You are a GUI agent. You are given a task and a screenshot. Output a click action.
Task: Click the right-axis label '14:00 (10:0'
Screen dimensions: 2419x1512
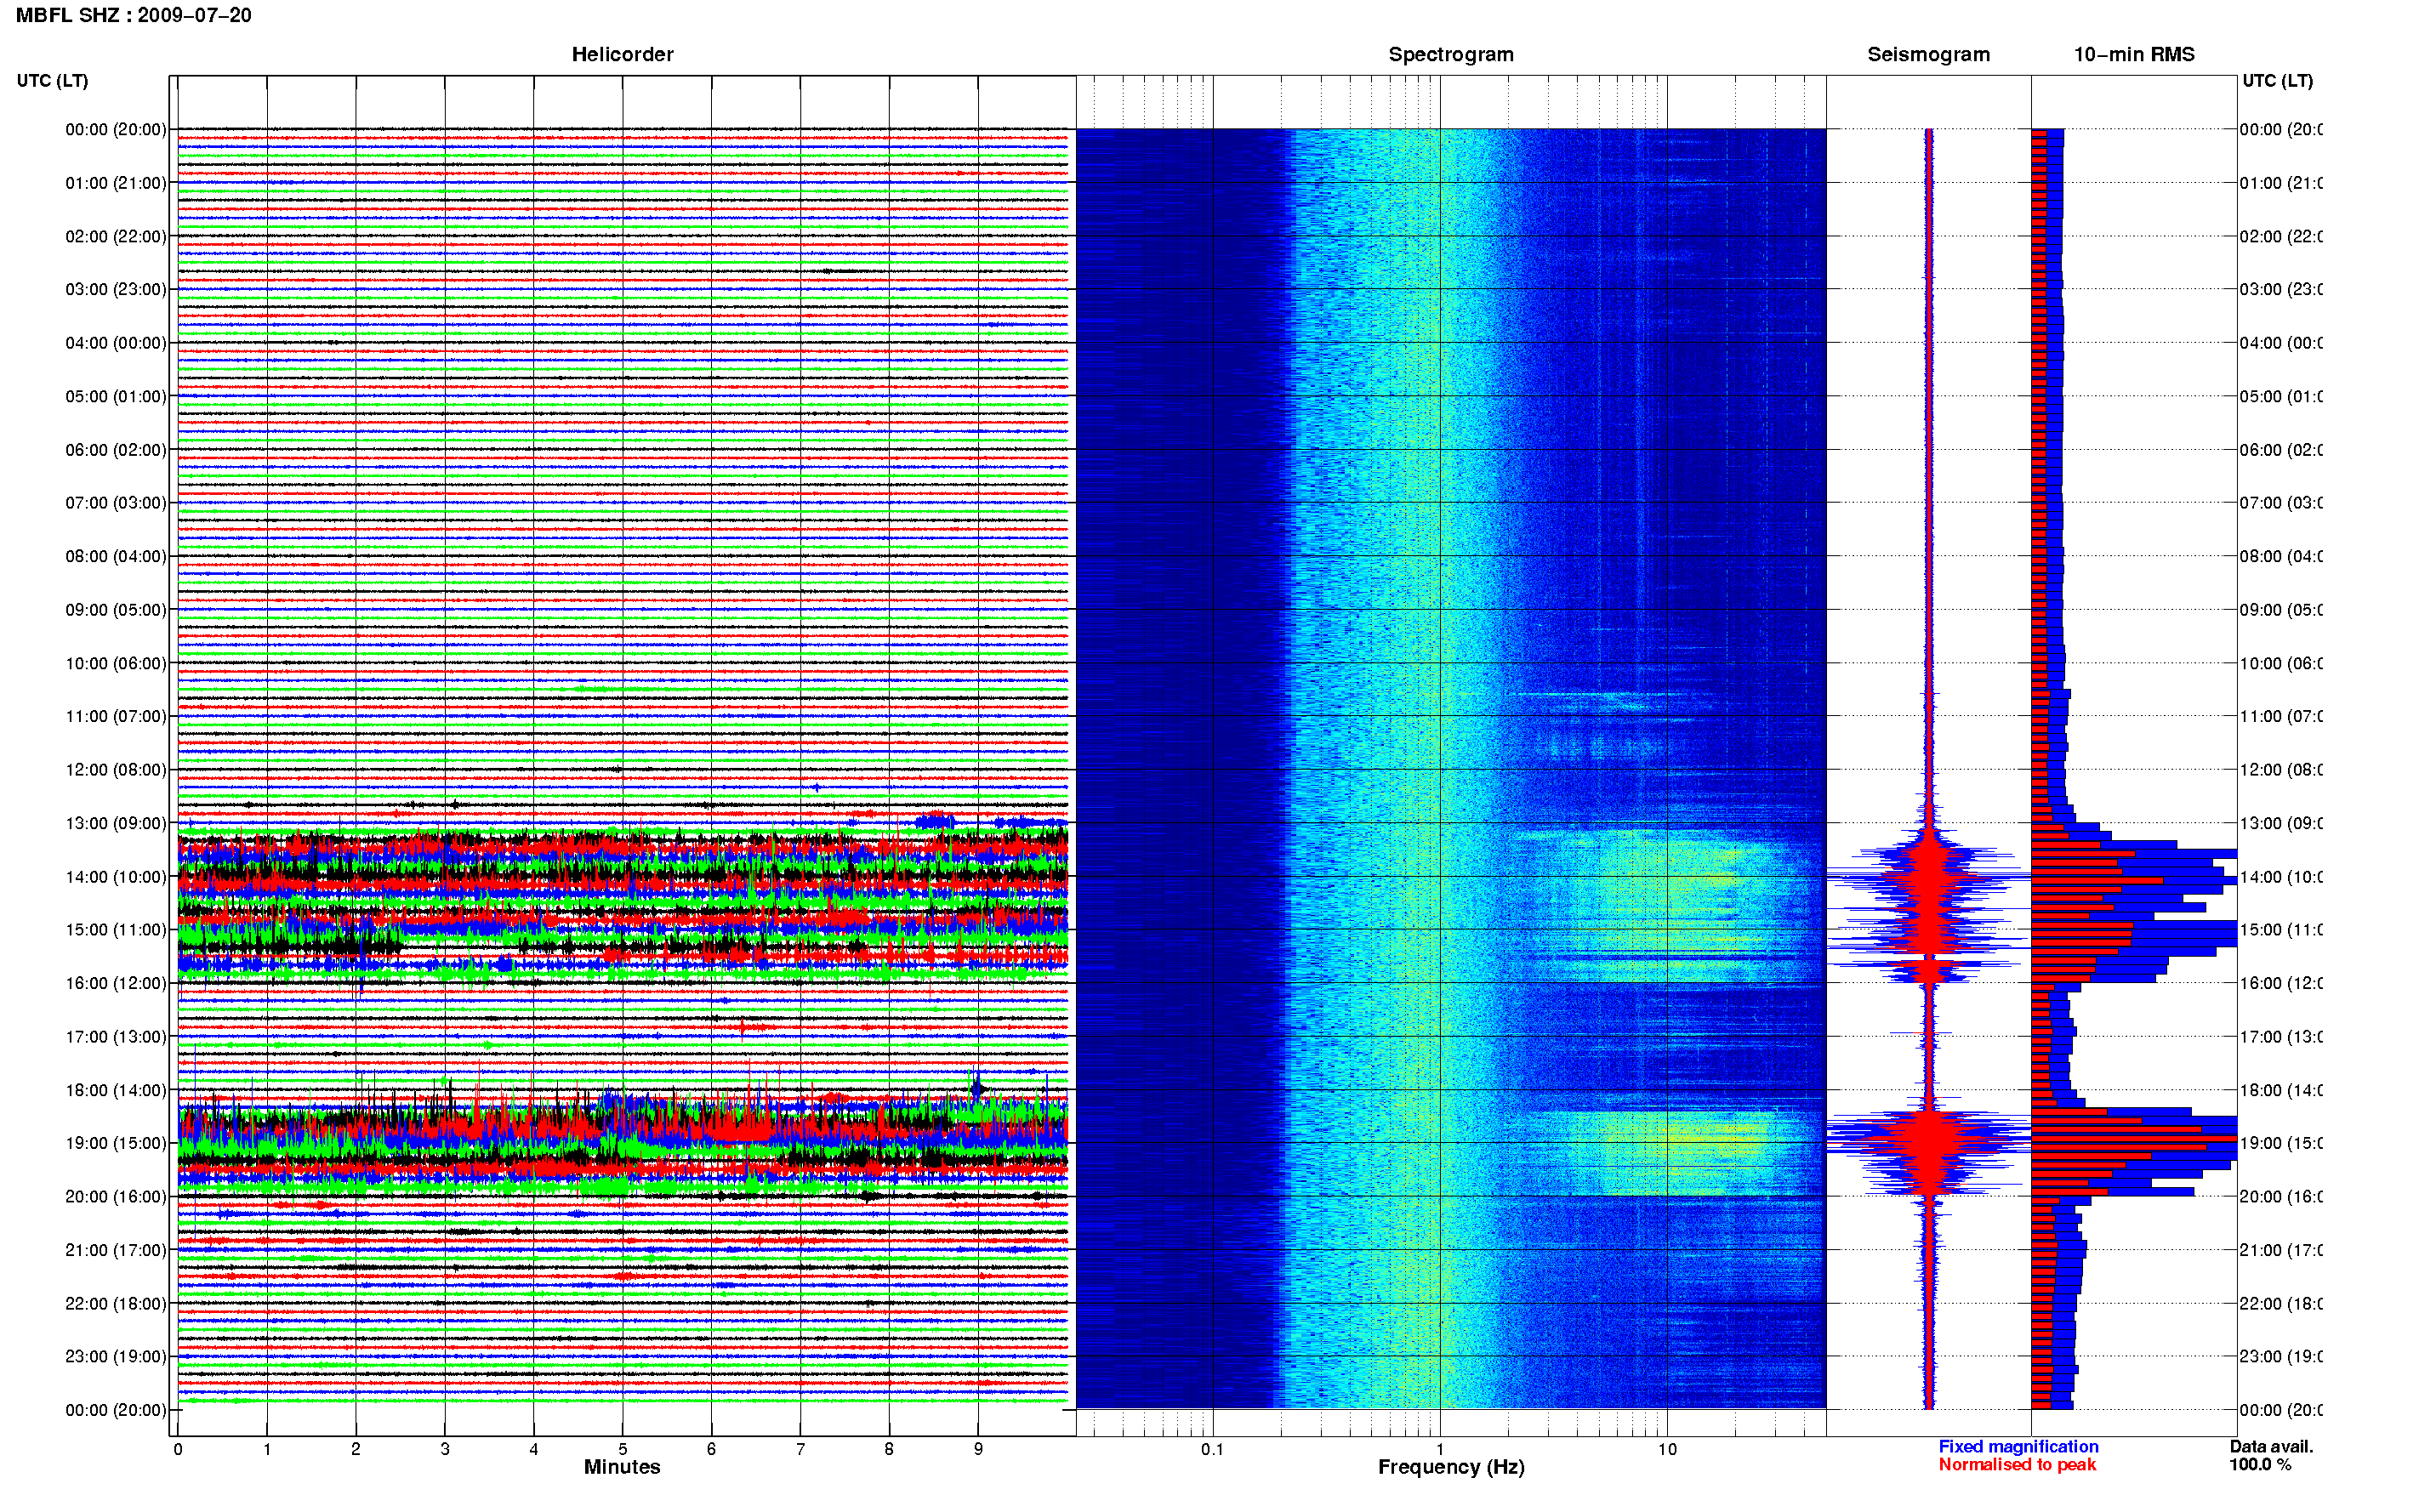point(2281,877)
